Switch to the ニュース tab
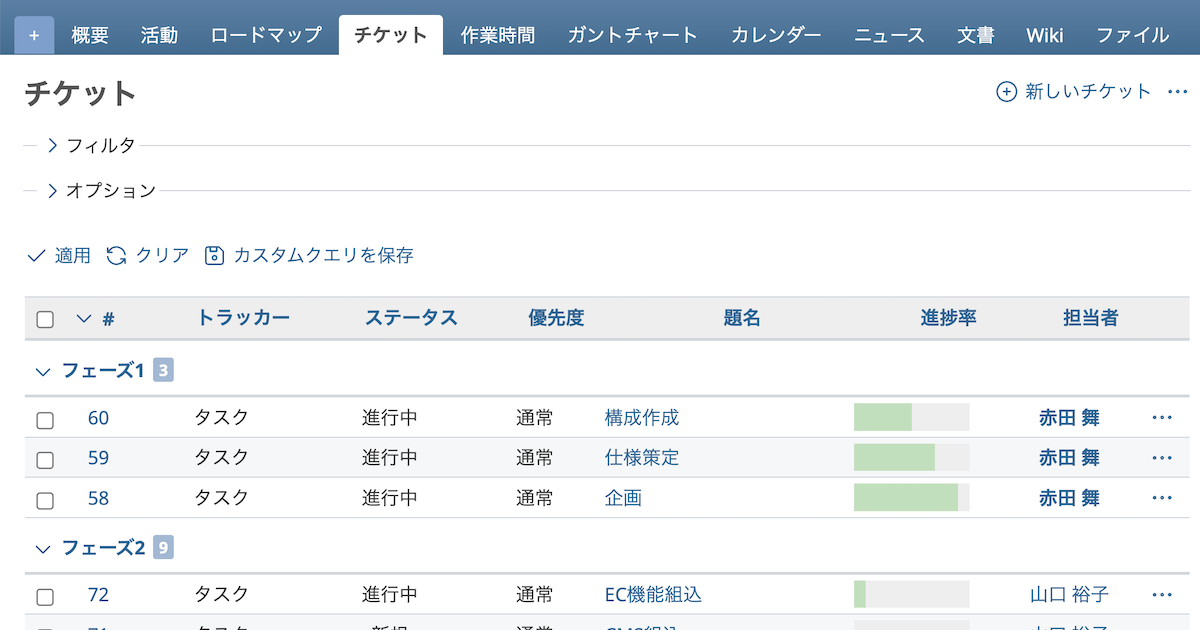This screenshot has height=630, width=1200. coord(889,35)
